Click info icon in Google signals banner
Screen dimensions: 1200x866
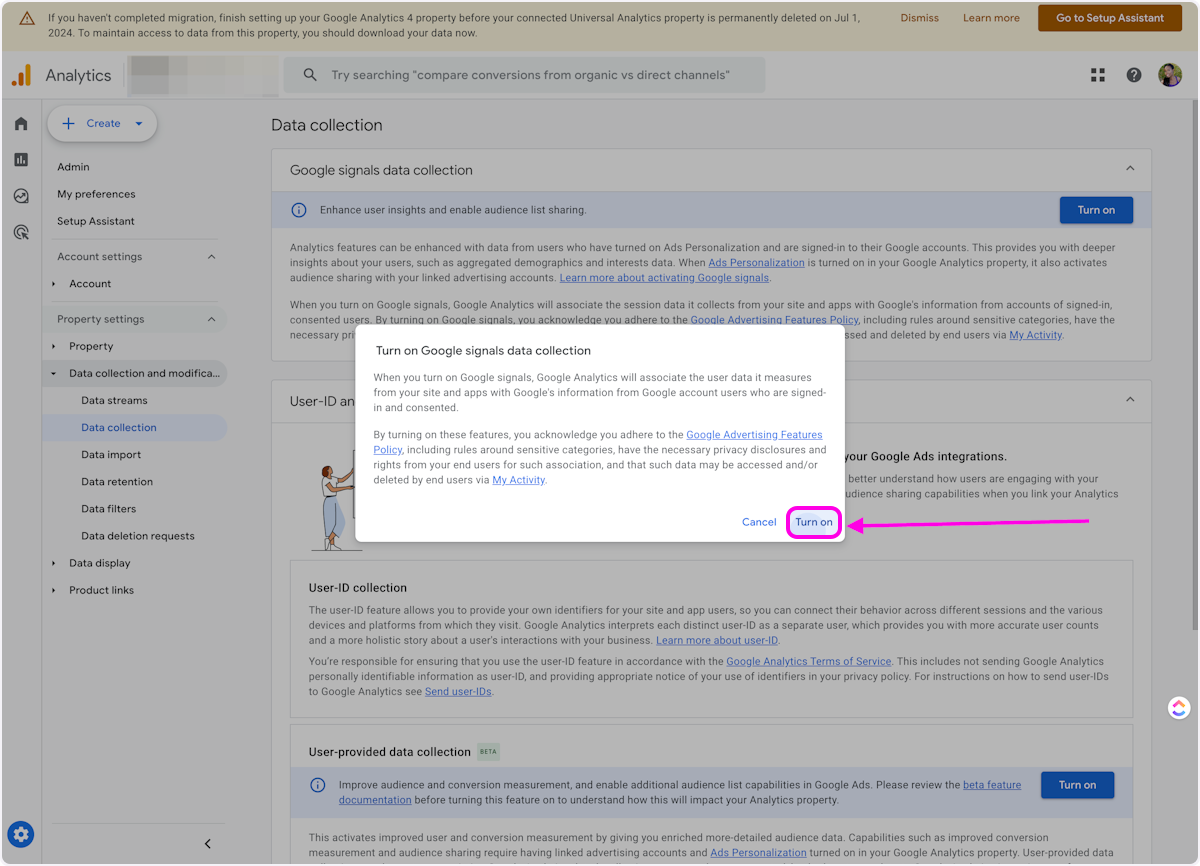[298, 210]
